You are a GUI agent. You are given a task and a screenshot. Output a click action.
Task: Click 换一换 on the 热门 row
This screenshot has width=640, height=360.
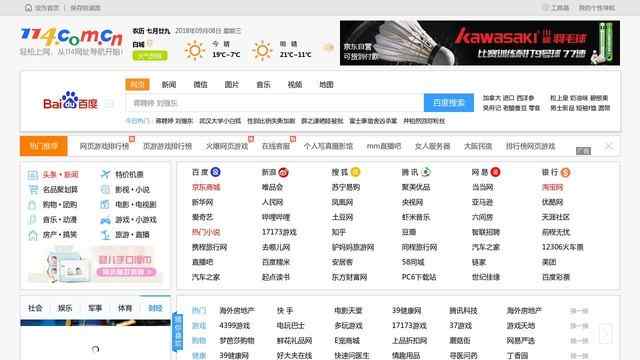pos(579,311)
